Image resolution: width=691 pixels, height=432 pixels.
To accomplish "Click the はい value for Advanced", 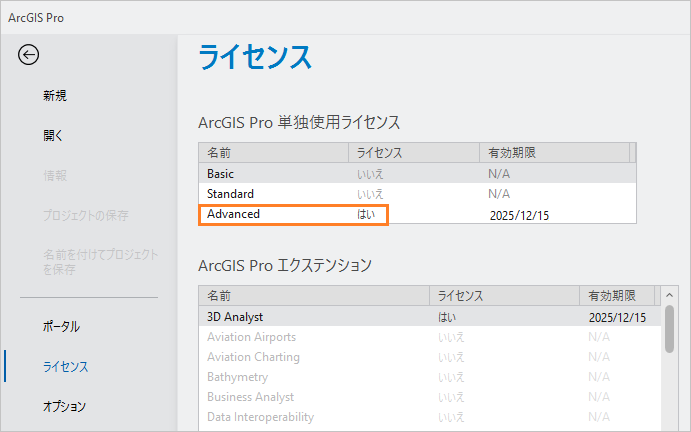I will tap(366, 214).
